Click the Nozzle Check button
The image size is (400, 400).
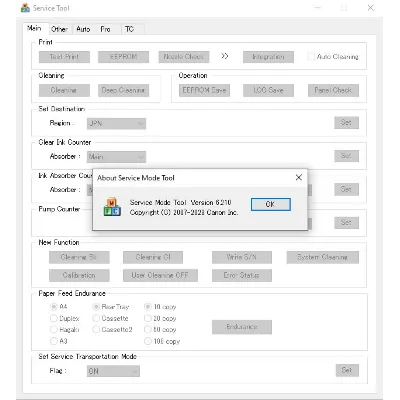(184, 57)
